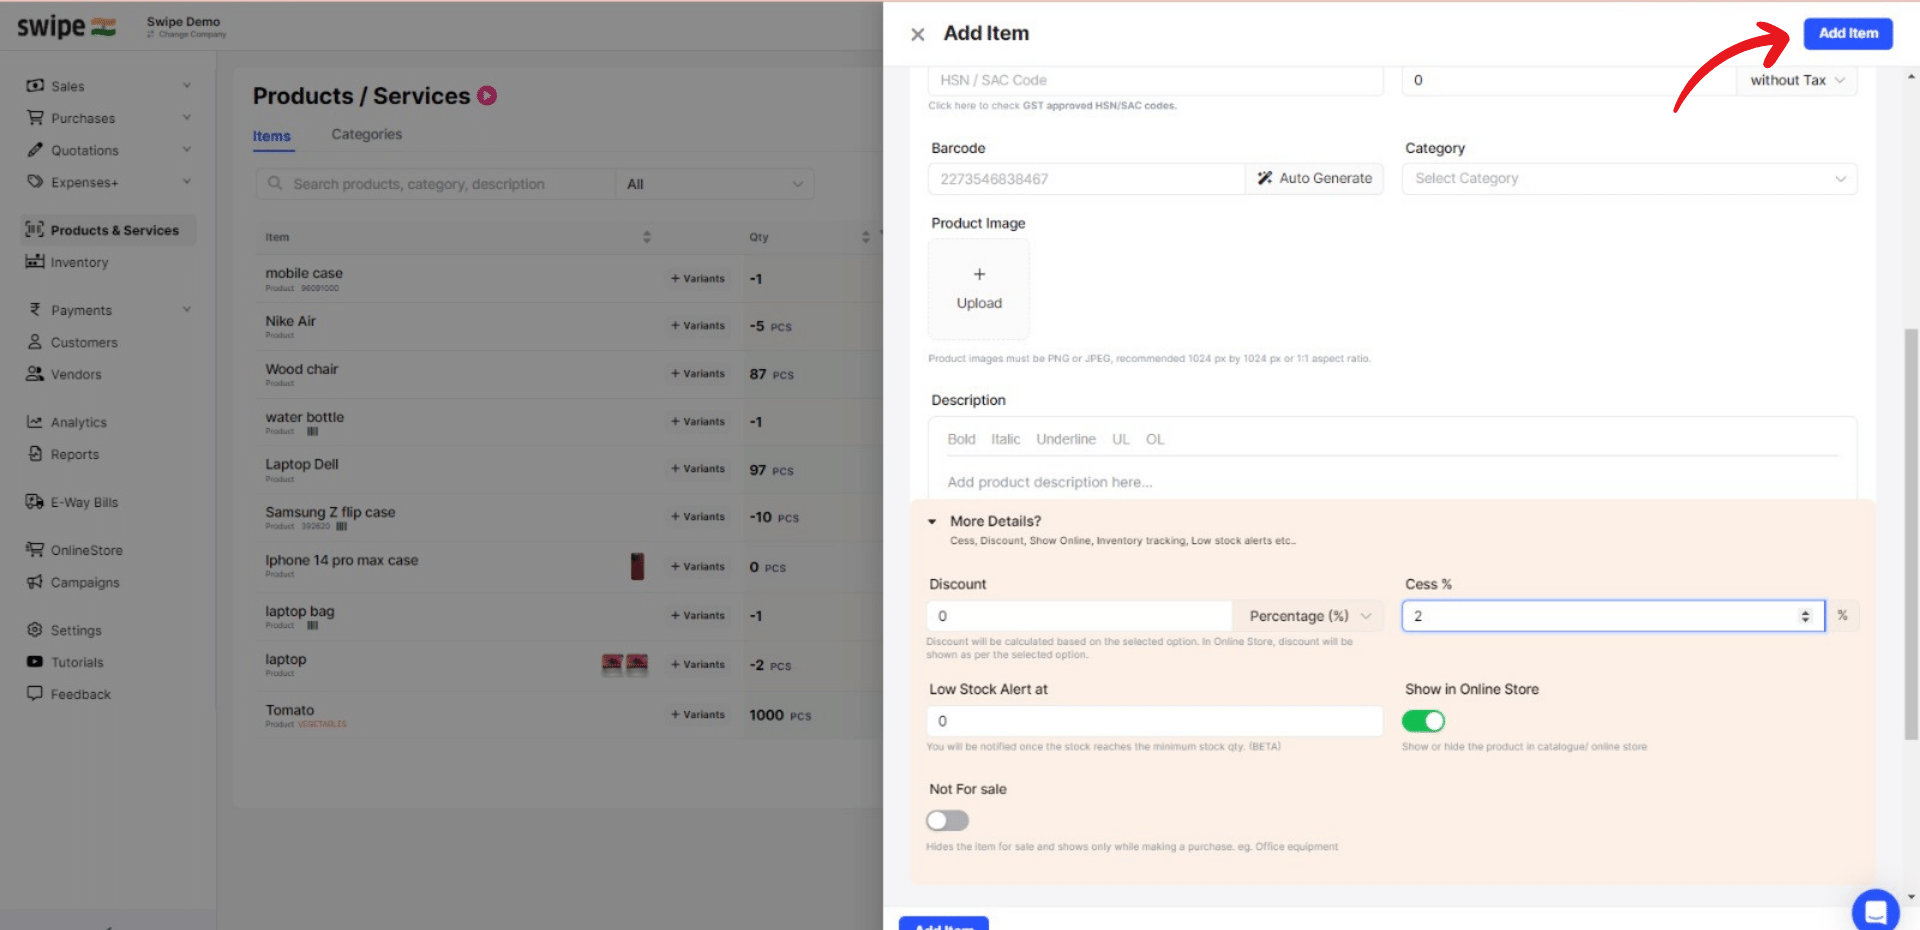
Task: Sort by the Item column arrows
Action: tap(647, 237)
